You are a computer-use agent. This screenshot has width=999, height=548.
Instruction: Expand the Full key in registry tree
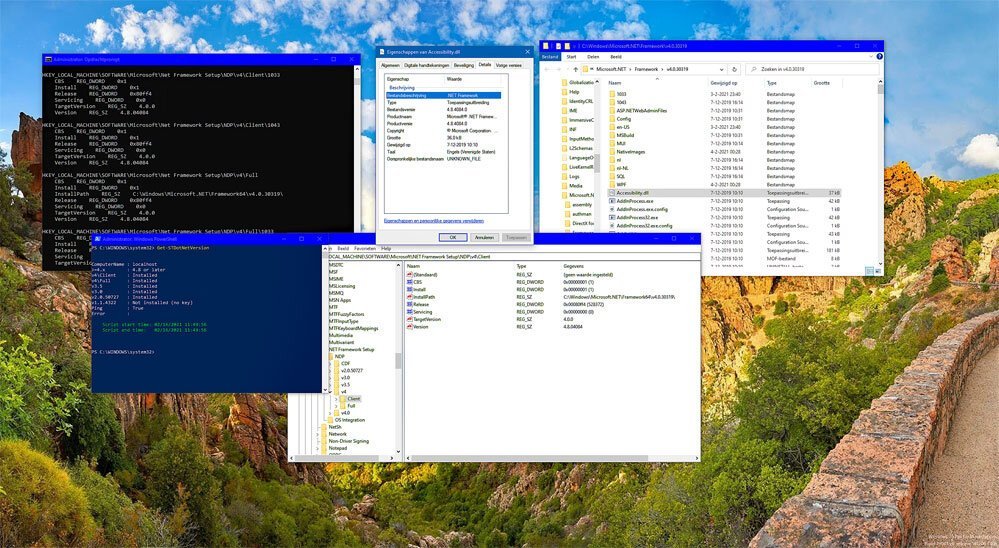click(336, 406)
